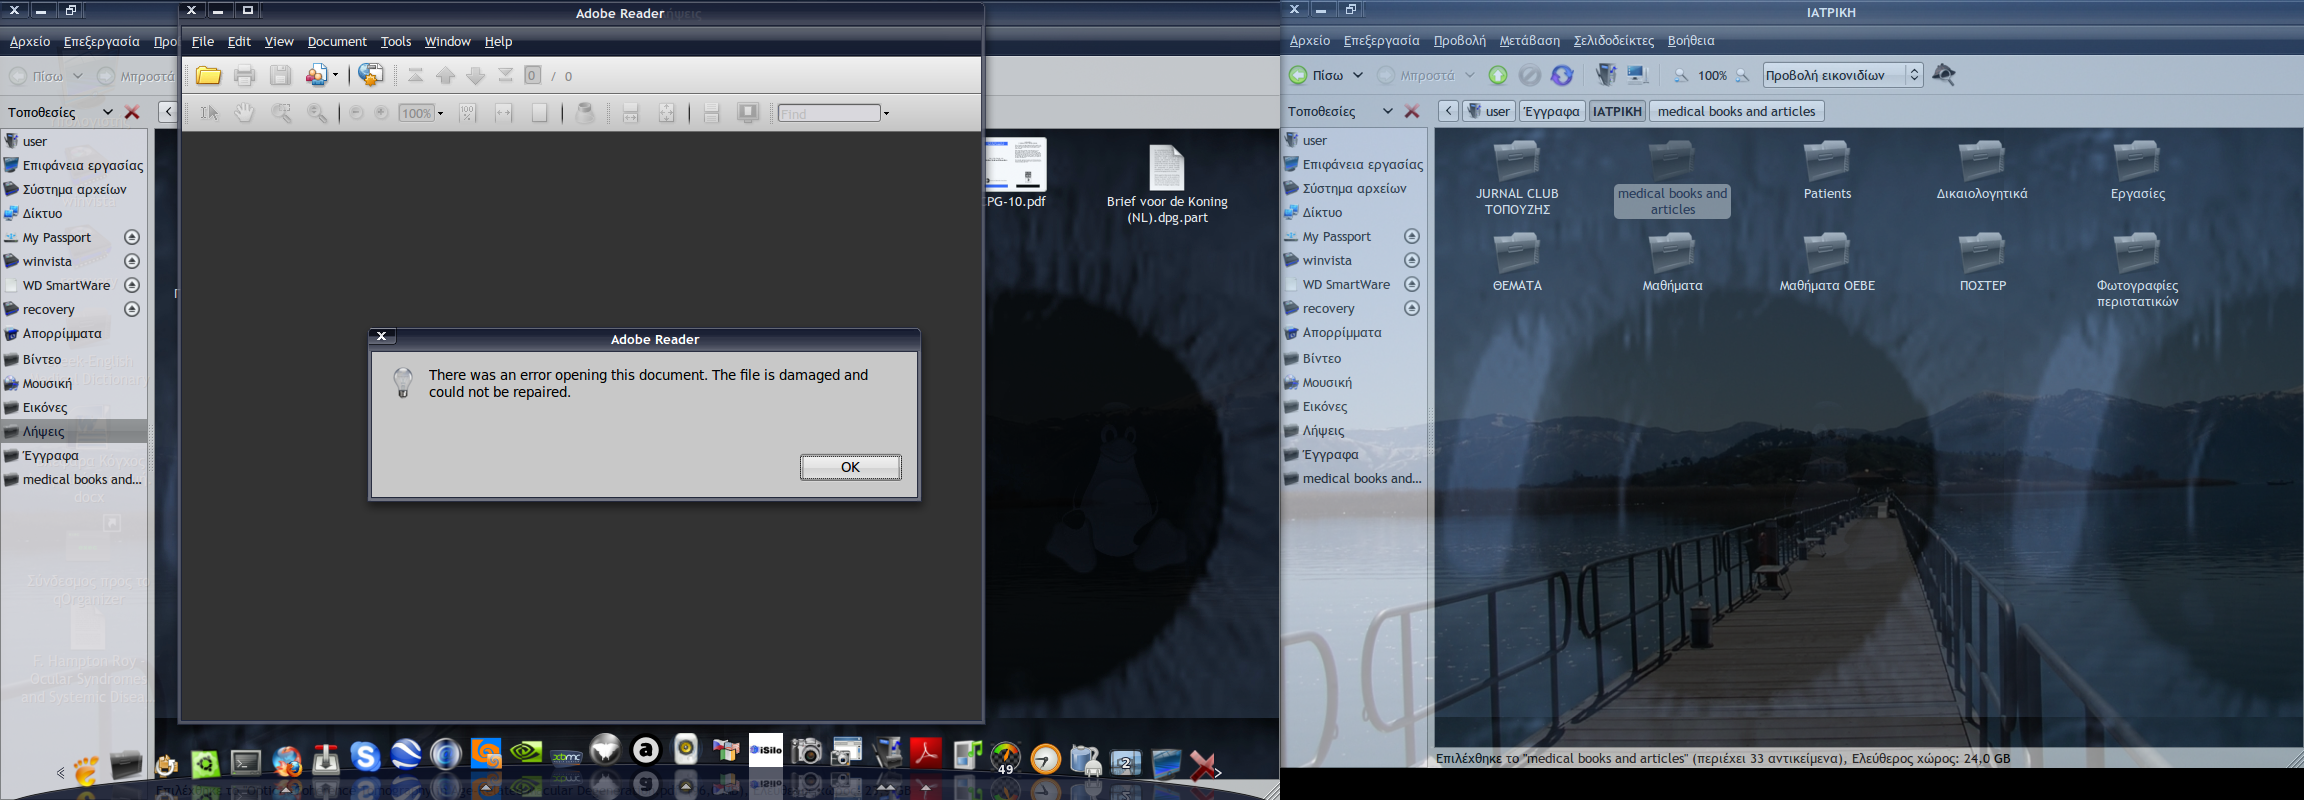Open the Help menu in Adobe Reader
The width and height of the screenshot is (2304, 800).
498,41
